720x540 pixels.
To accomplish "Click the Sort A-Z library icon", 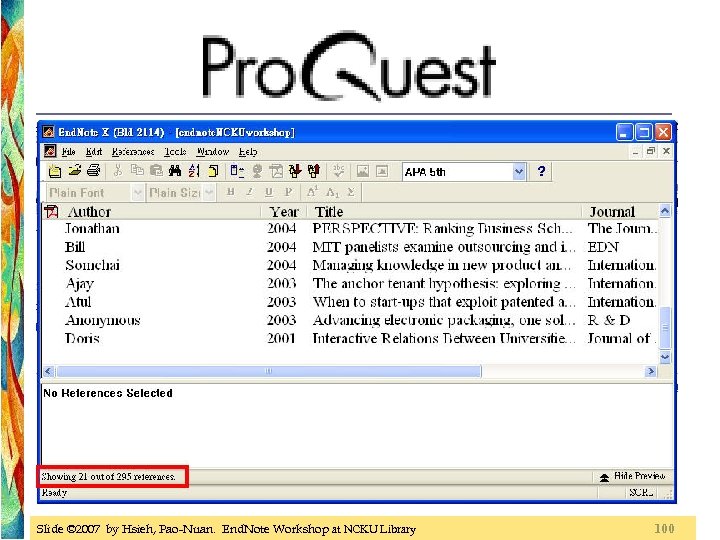I will [194, 171].
